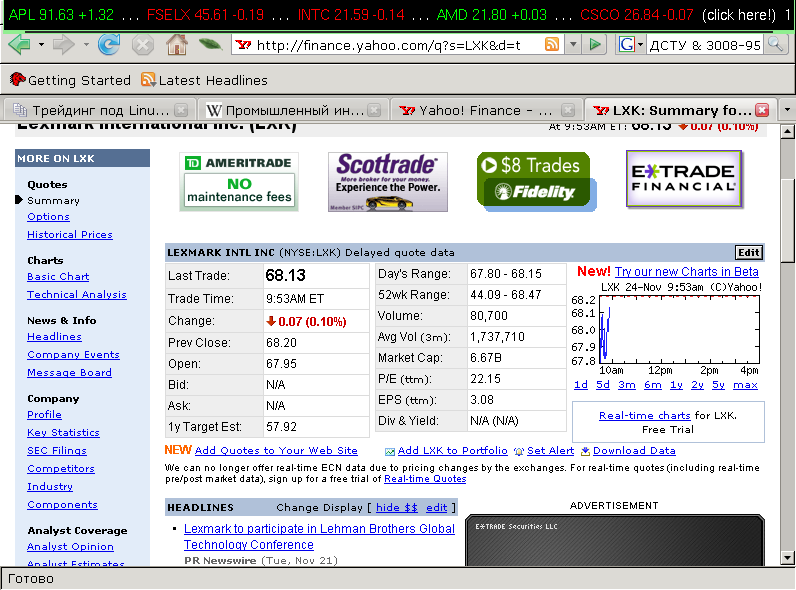This screenshot has width=796, height=590.
Task: Click the Download Data link
Action: click(x=634, y=450)
